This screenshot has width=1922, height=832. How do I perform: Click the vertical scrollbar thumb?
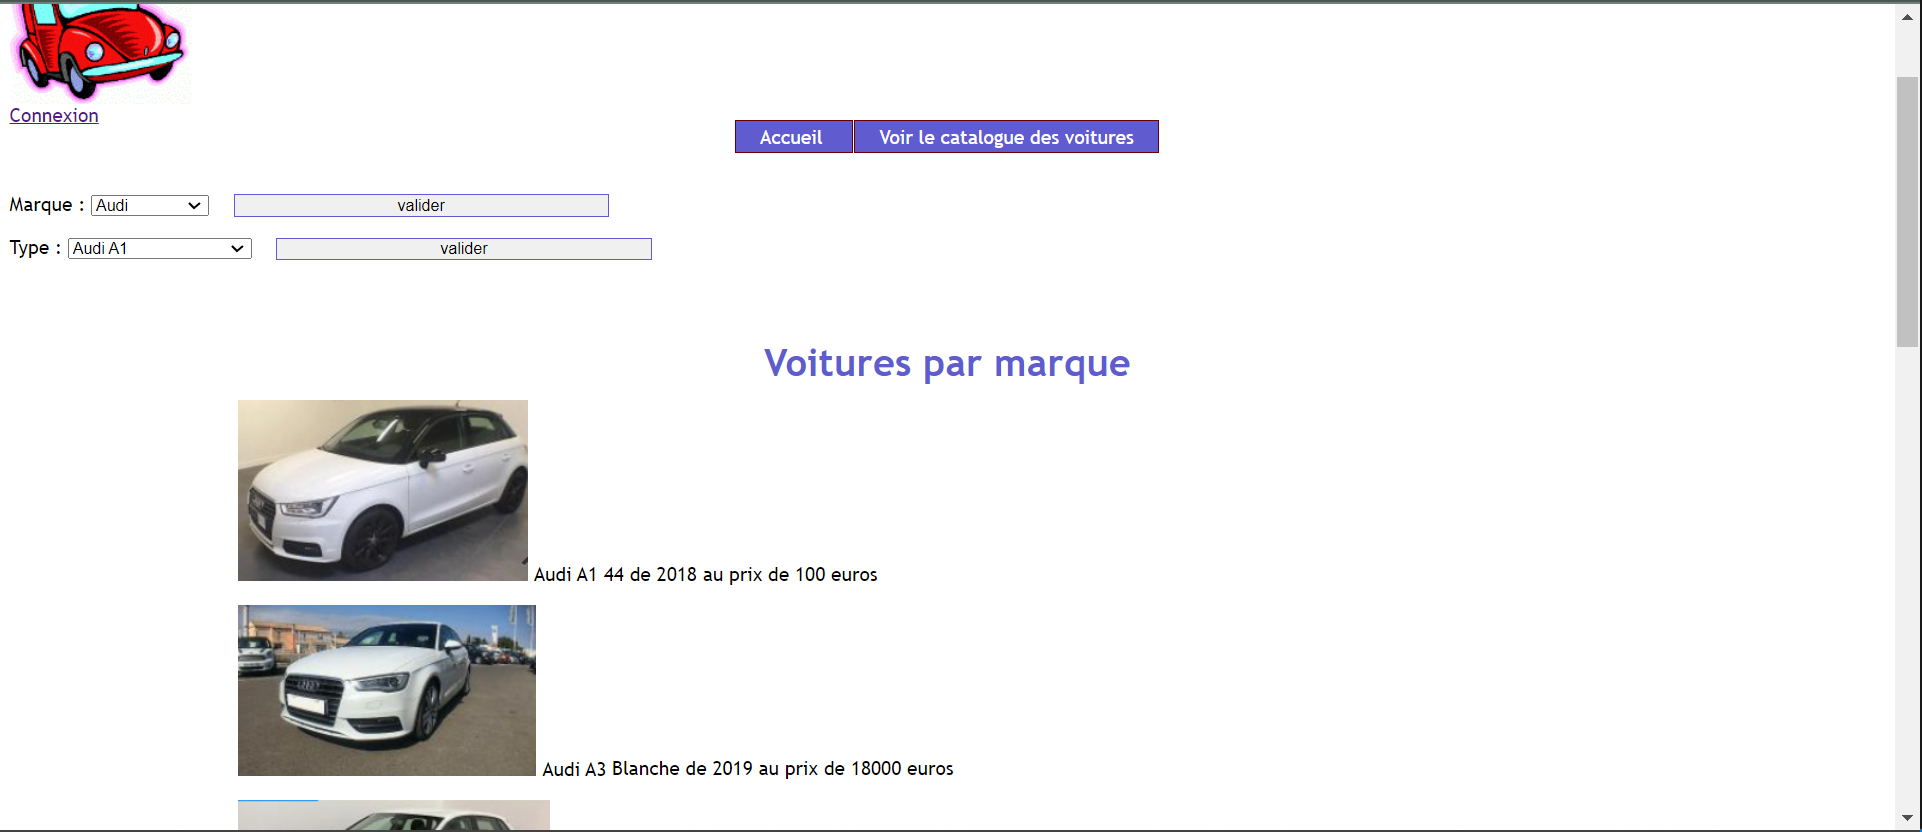[1907, 212]
